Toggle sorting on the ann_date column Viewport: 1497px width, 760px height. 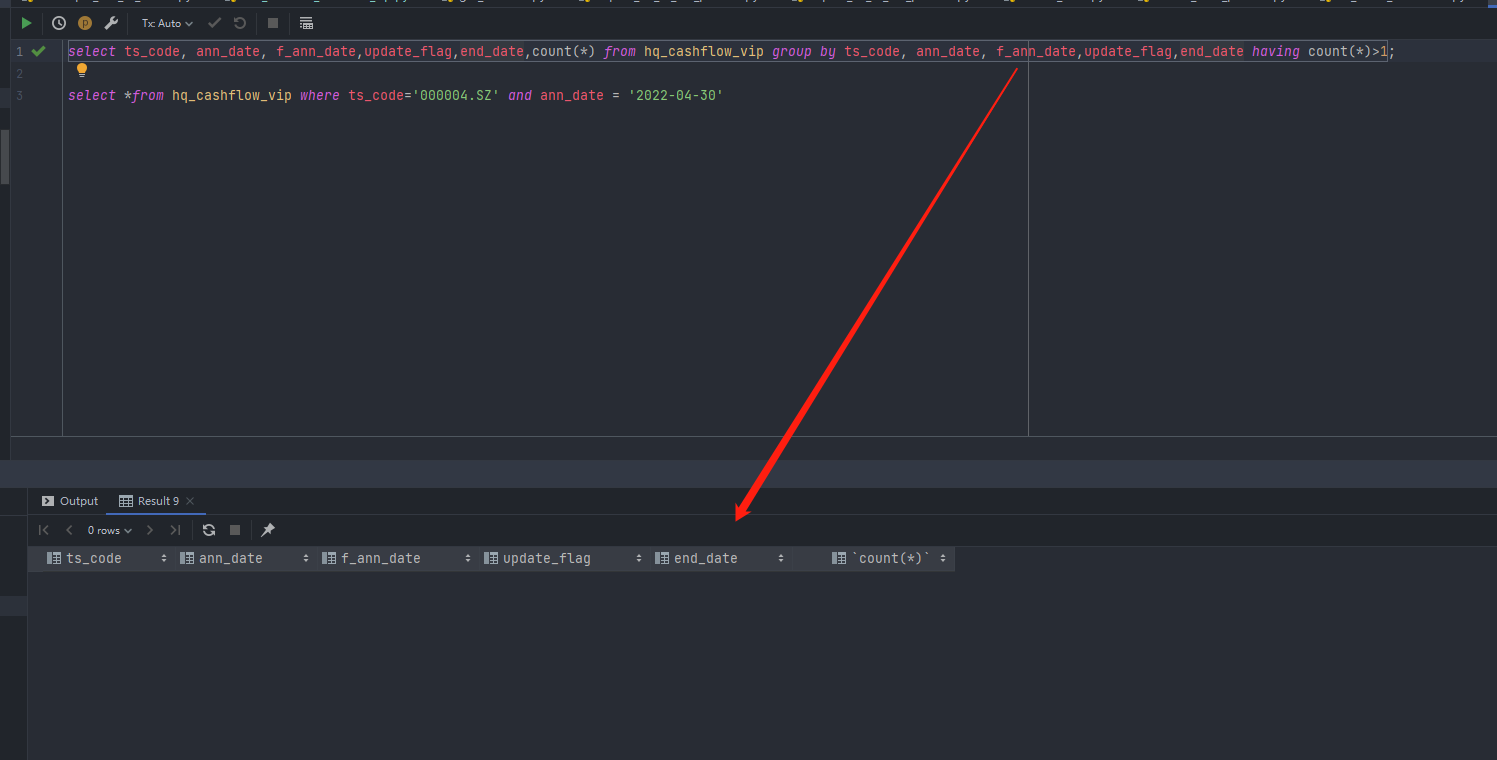[306, 559]
